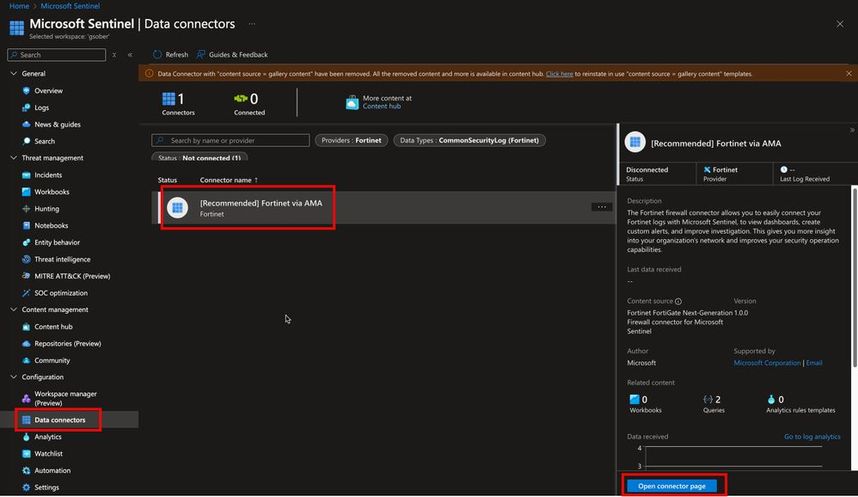The height and width of the screenshot is (497, 858).
Task: Collapse the General section
Action: pos(14,73)
